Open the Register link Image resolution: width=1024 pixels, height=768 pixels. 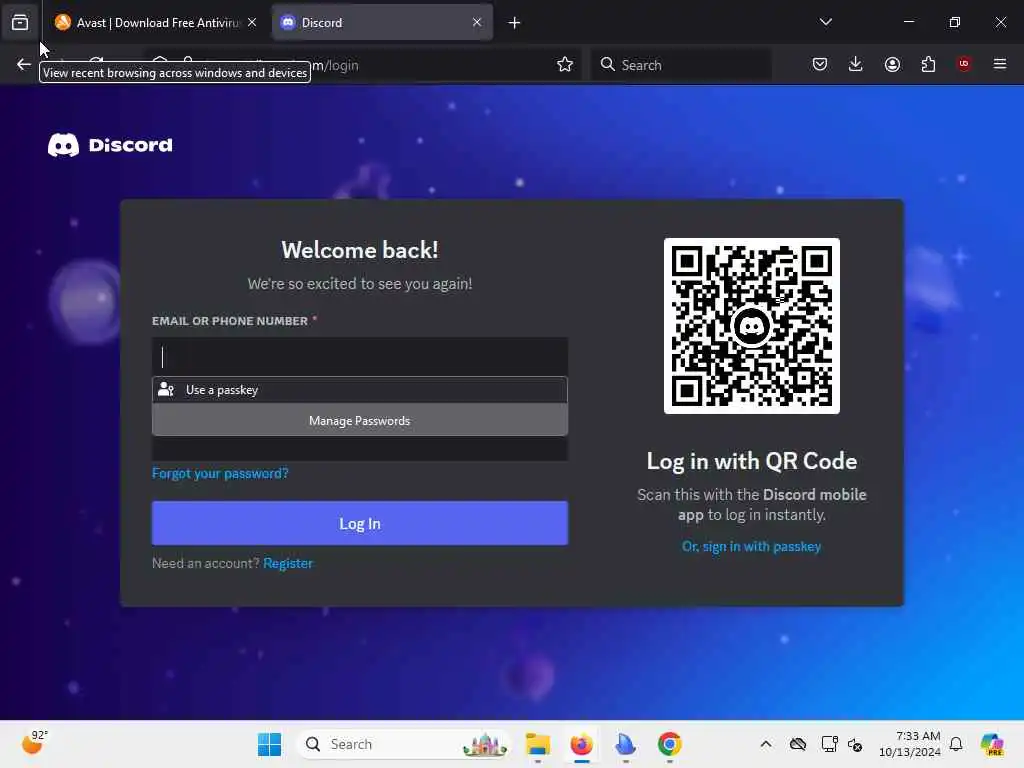click(288, 563)
